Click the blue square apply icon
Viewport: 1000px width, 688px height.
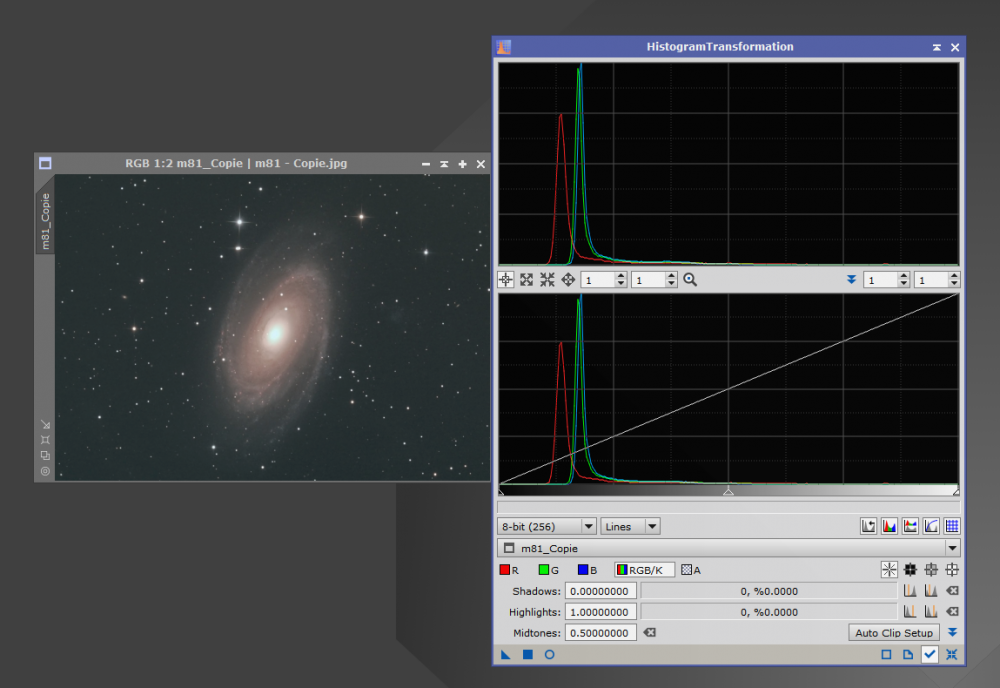coord(527,654)
